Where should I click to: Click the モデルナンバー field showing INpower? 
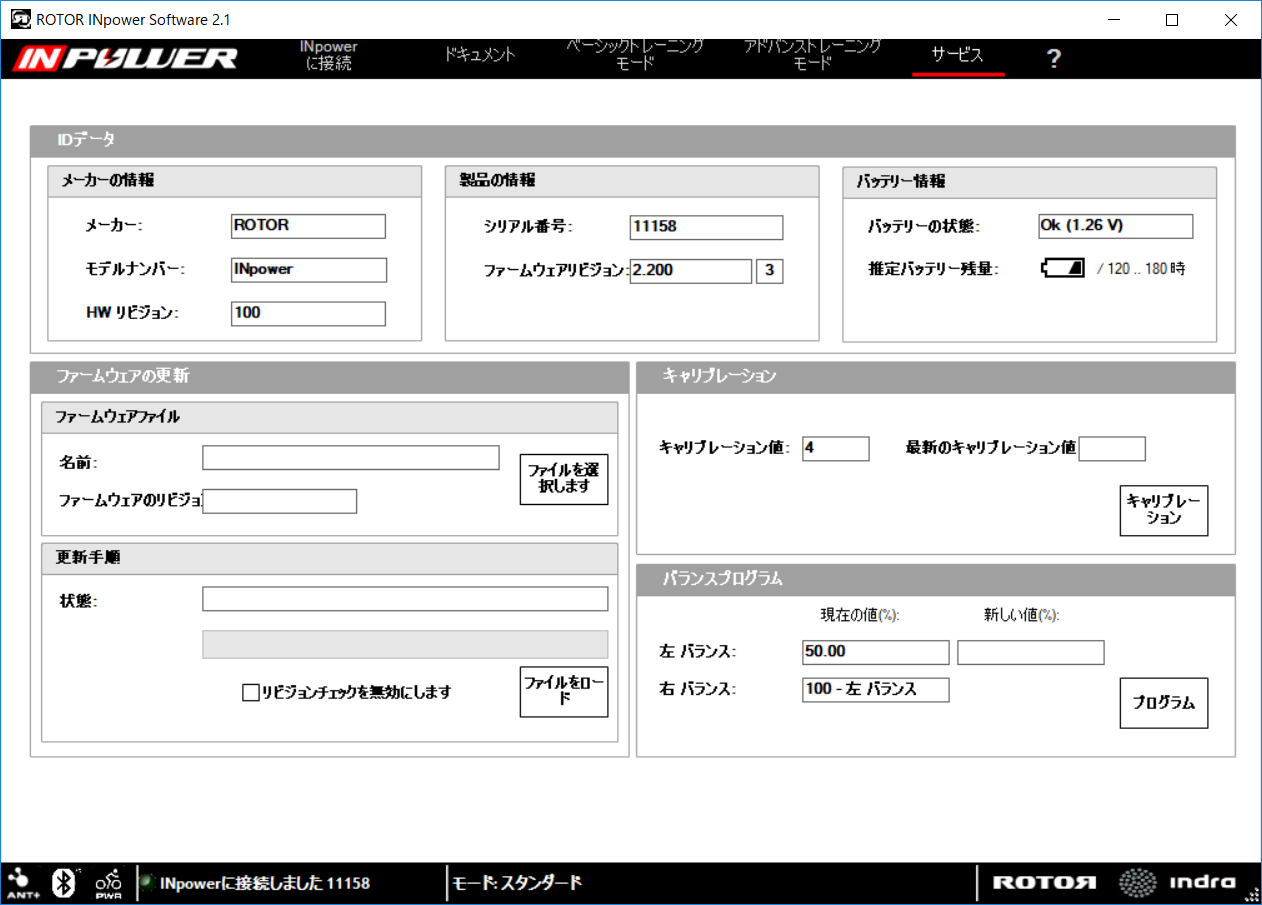(x=308, y=270)
